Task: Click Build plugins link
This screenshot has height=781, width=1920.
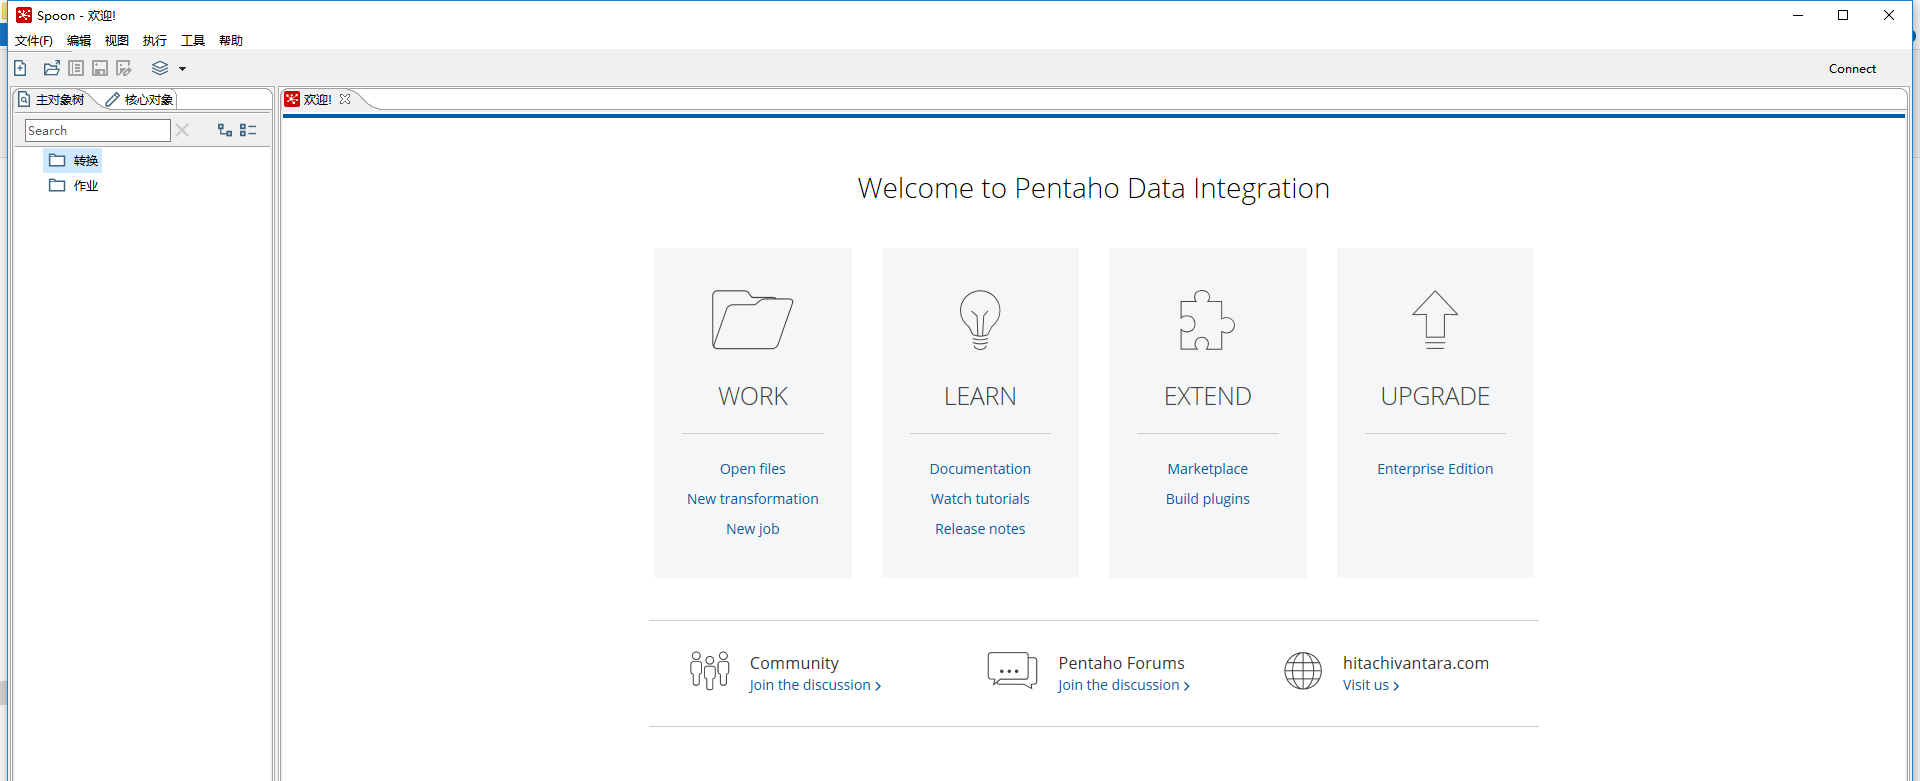Action: pyautogui.click(x=1208, y=499)
